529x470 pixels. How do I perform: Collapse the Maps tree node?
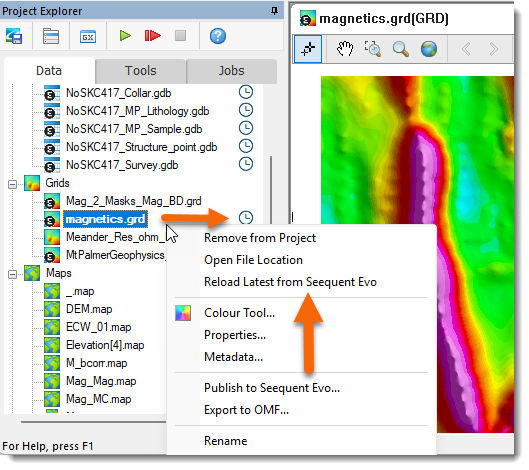point(12,274)
